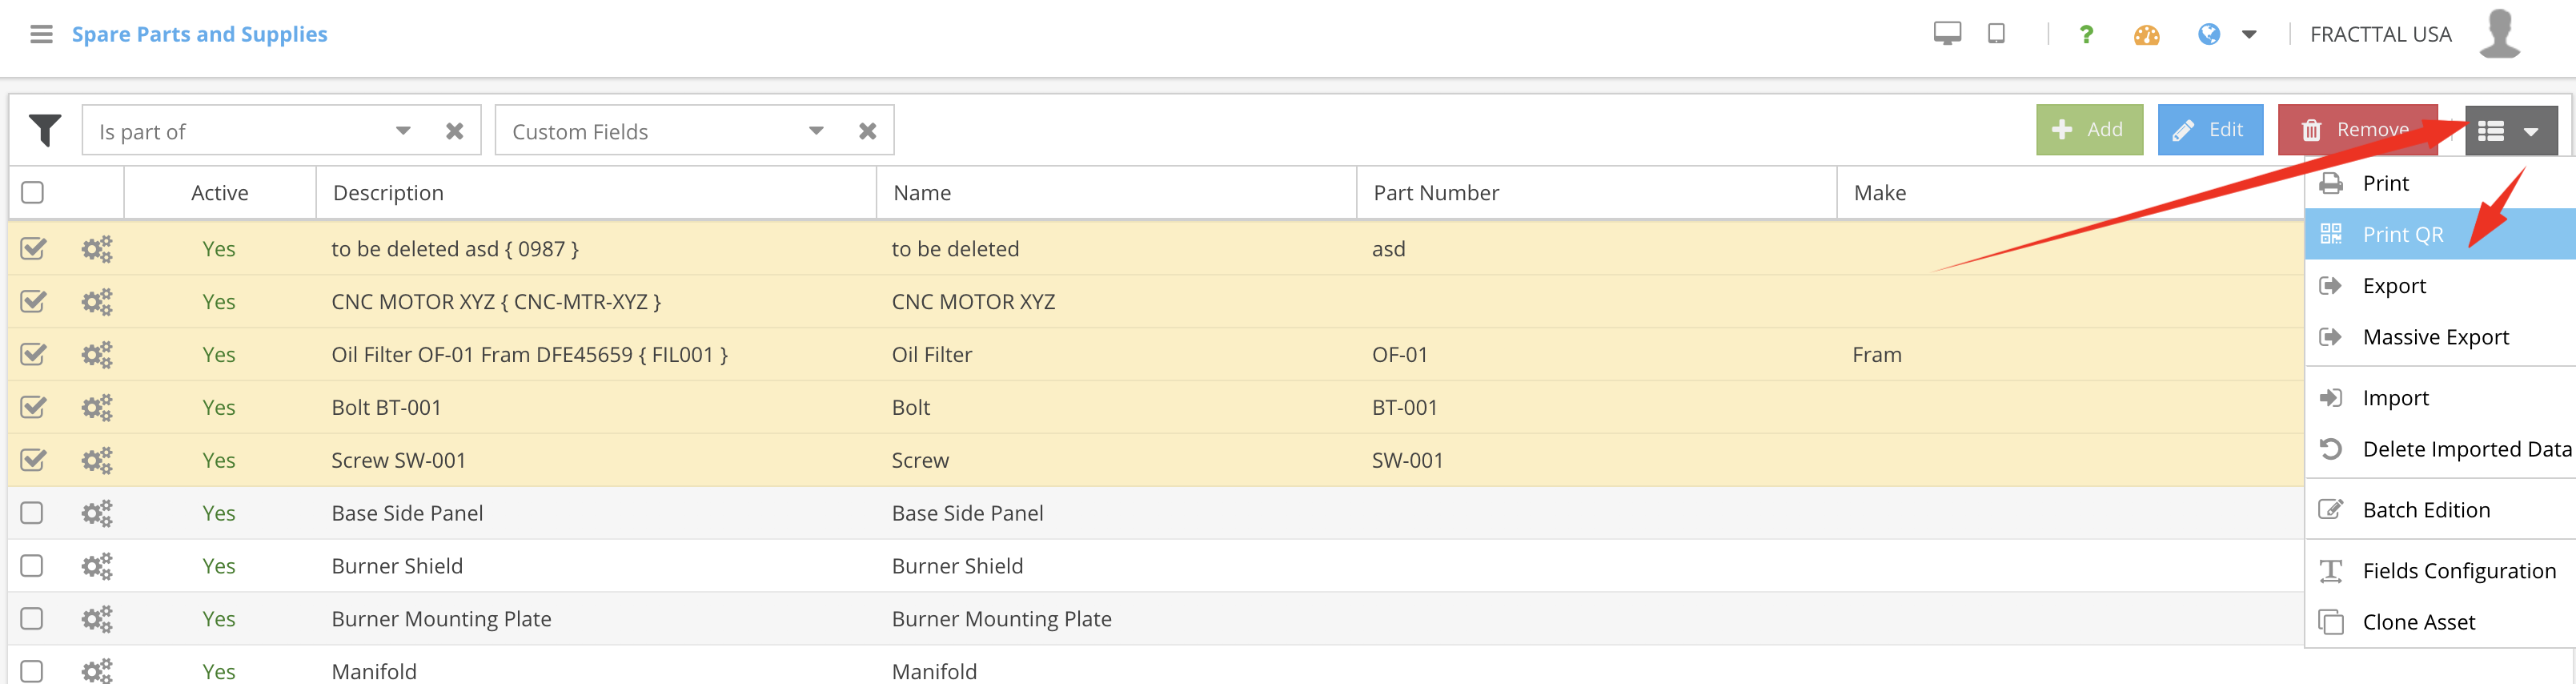Screen dimensions: 2576x684
Task: Open the globe language dropdown arrow
Action: (2249, 35)
